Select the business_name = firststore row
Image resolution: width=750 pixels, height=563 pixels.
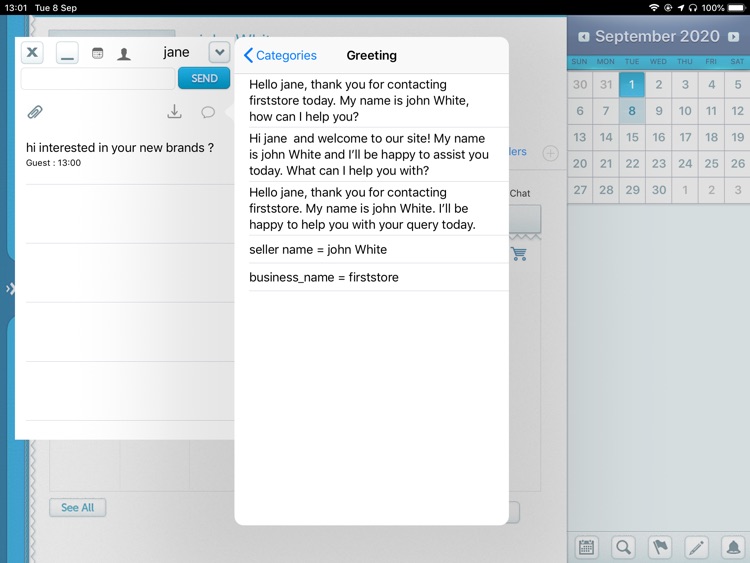click(372, 277)
